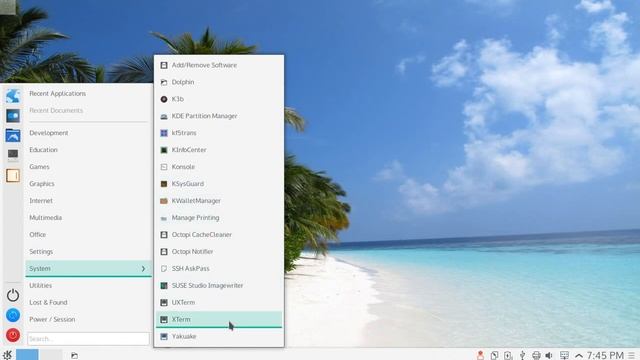This screenshot has height=360, width=640.
Task: Open the Multimedia category
Action: click(x=88, y=218)
